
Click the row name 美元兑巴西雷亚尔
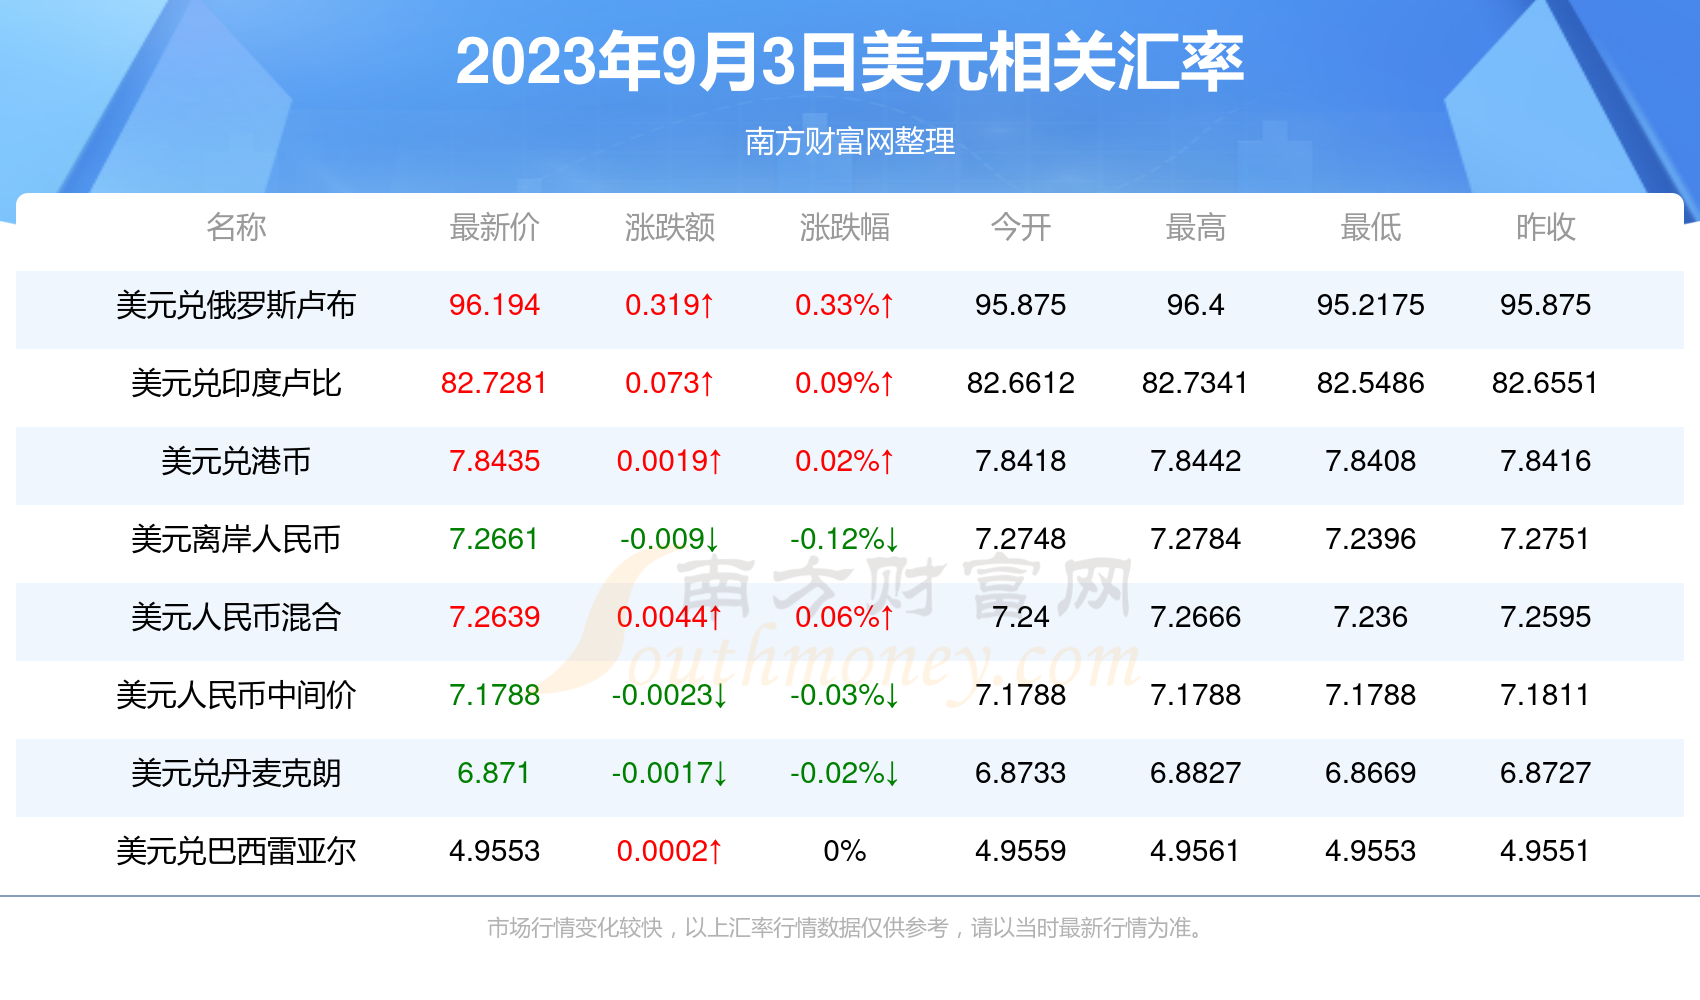click(236, 851)
